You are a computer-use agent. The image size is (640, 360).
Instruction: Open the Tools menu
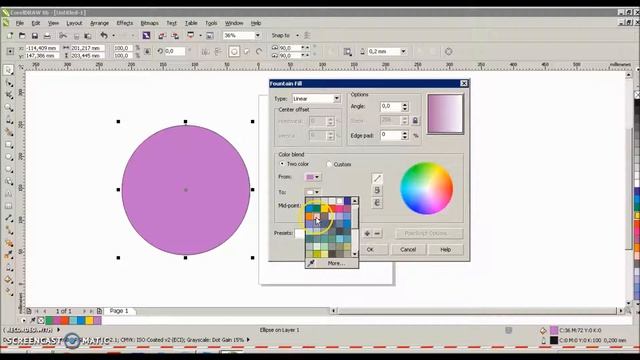[211, 23]
